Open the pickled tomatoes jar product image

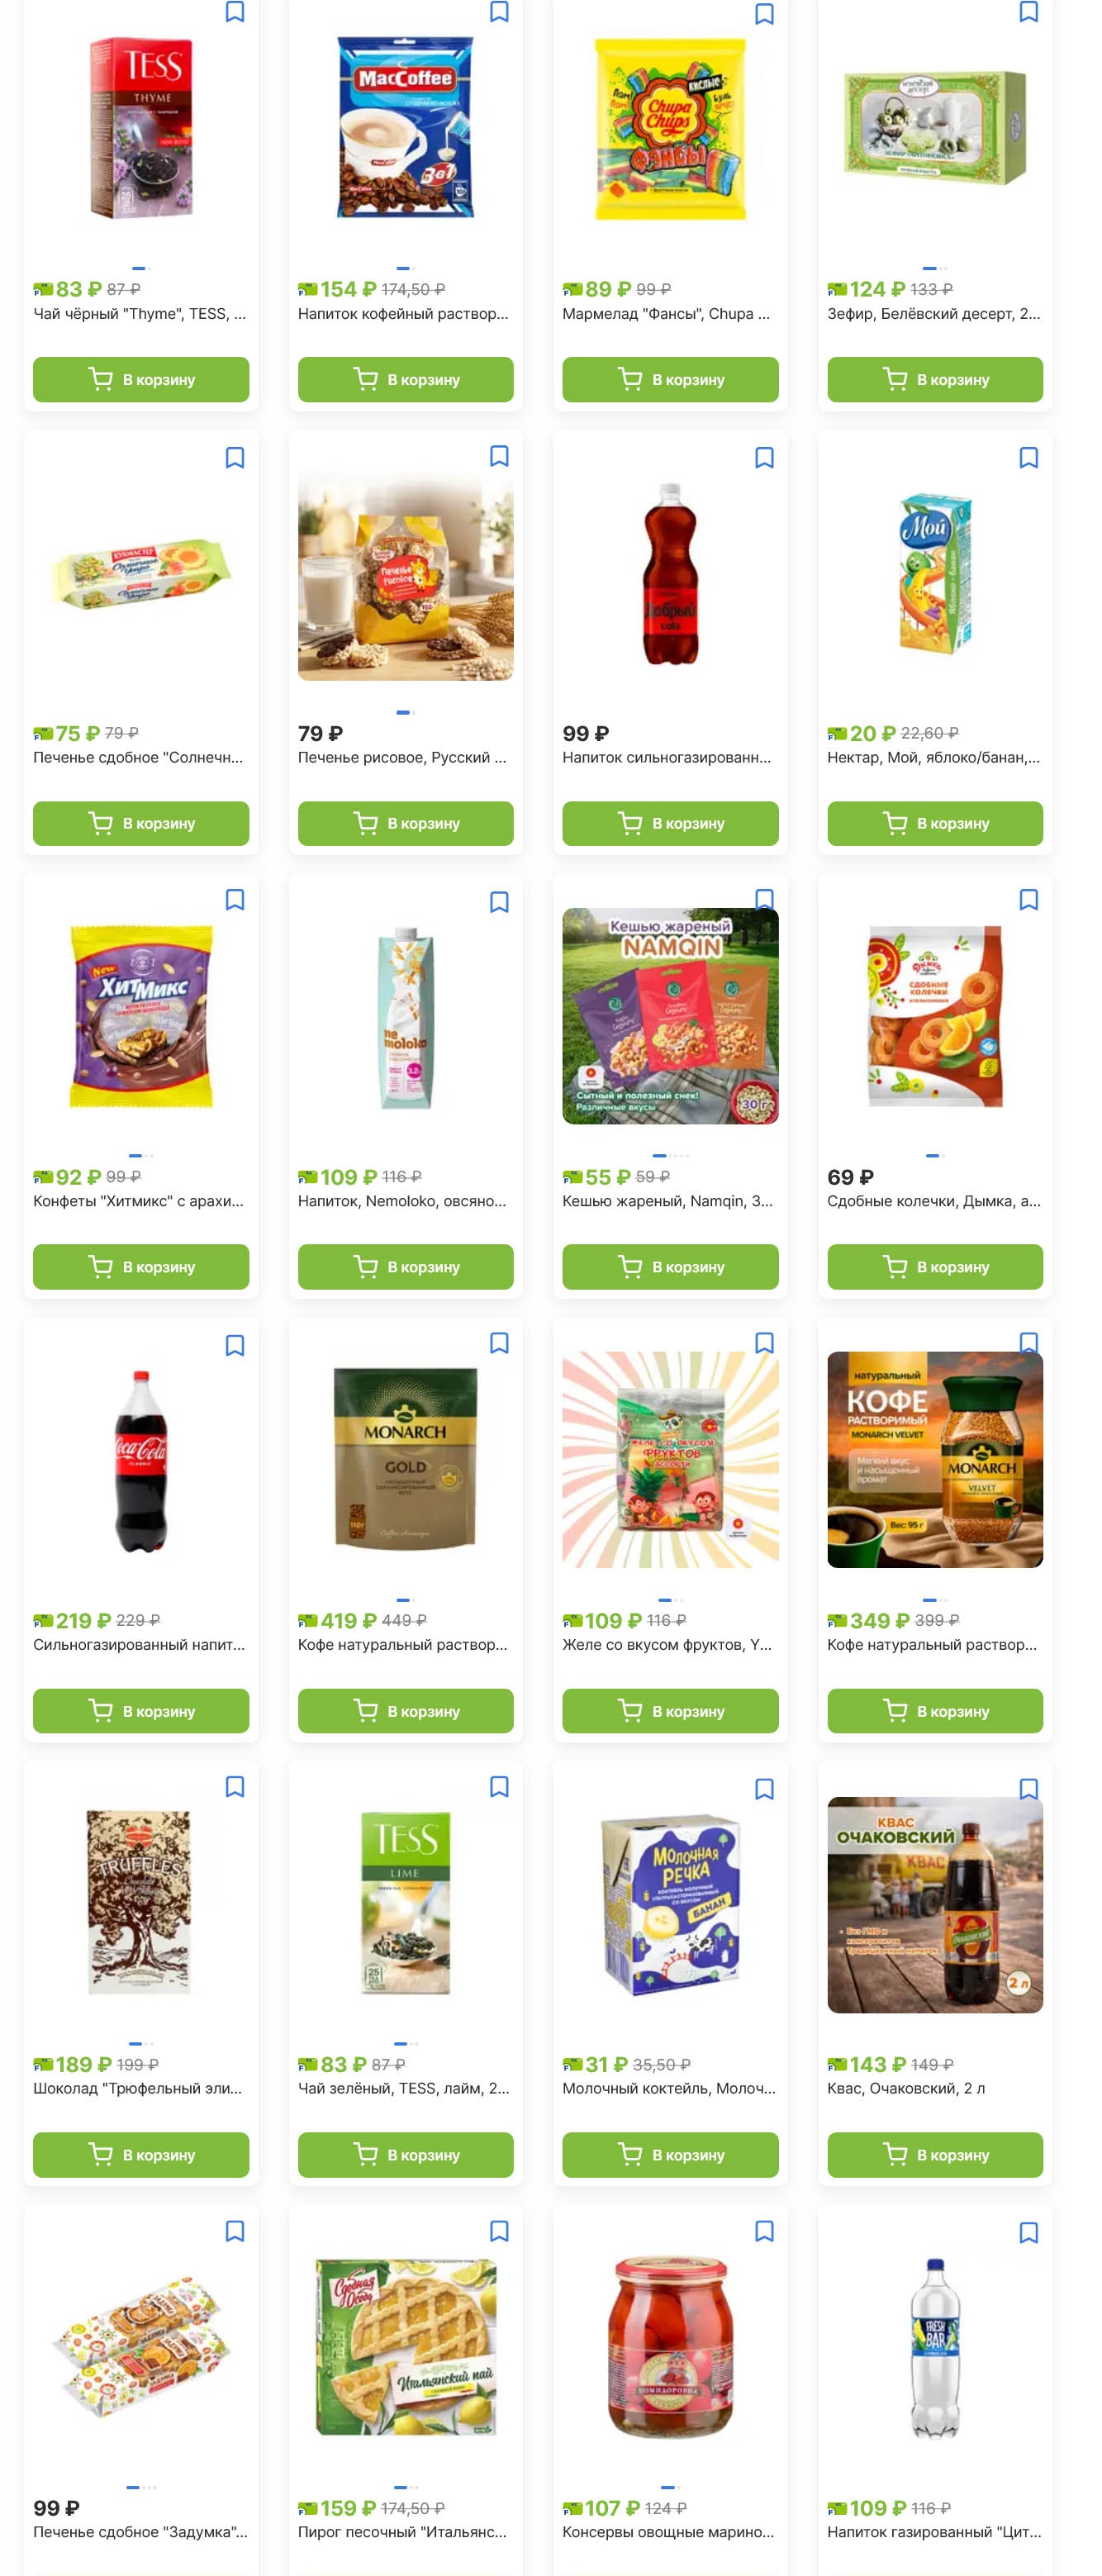670,2347
